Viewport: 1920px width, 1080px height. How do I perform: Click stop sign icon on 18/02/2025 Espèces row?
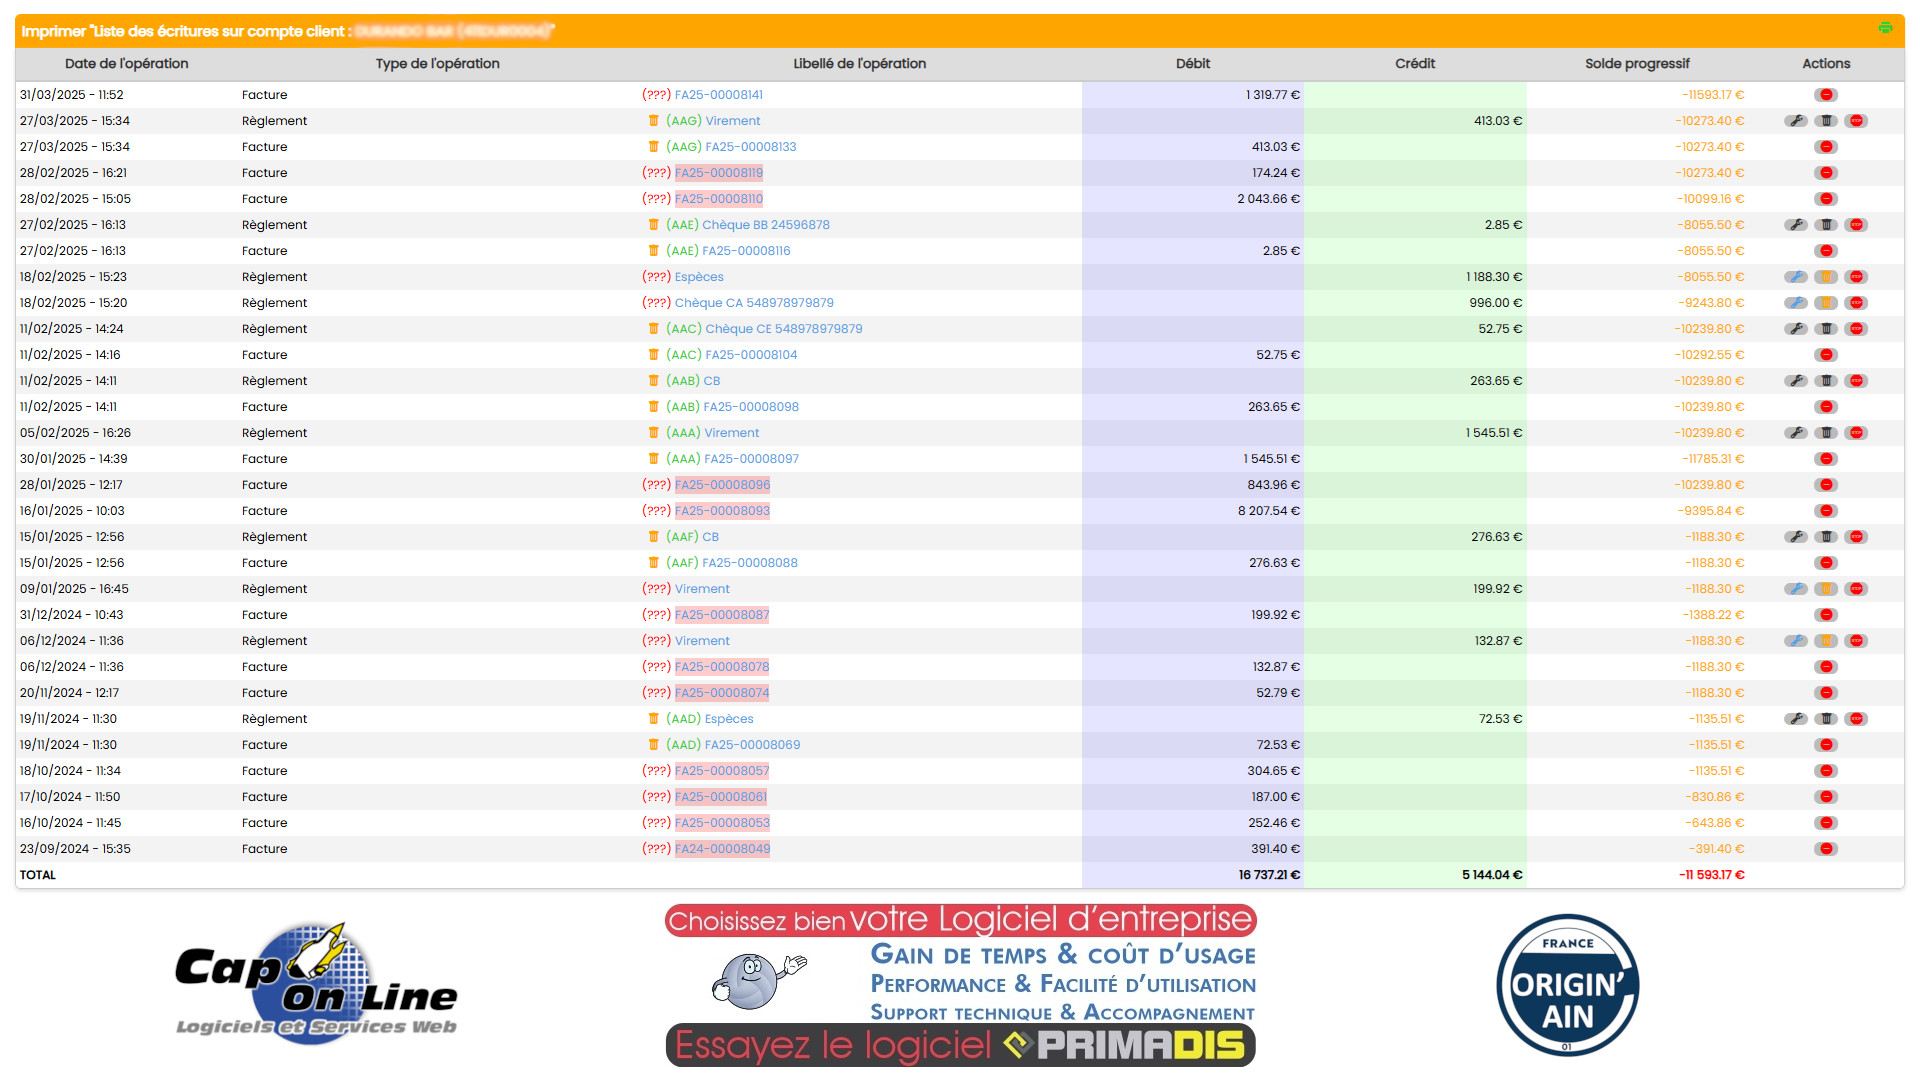[x=1857, y=277]
